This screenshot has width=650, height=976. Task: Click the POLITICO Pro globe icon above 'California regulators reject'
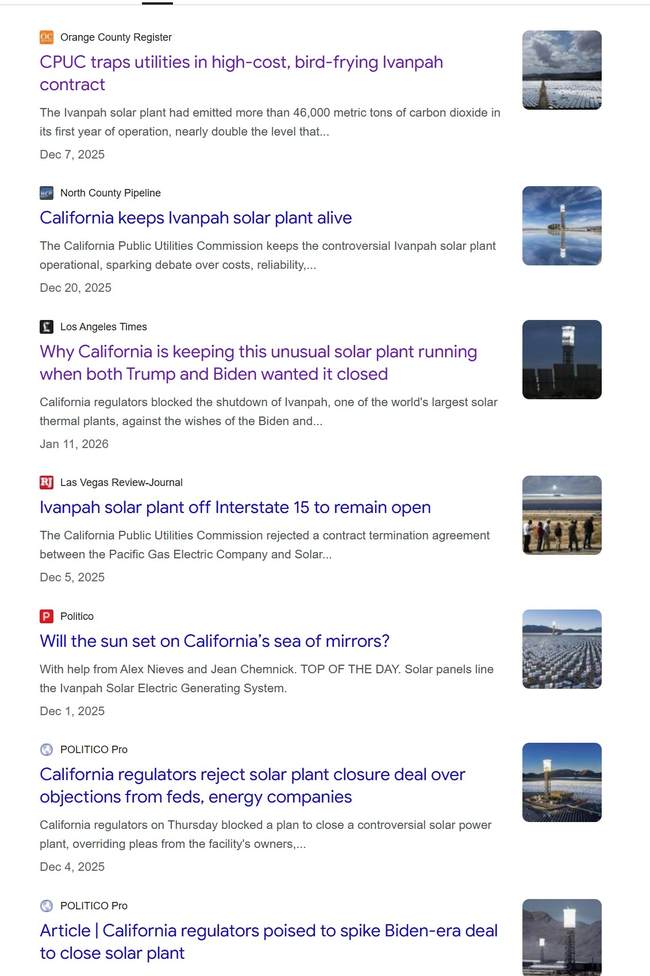point(46,749)
